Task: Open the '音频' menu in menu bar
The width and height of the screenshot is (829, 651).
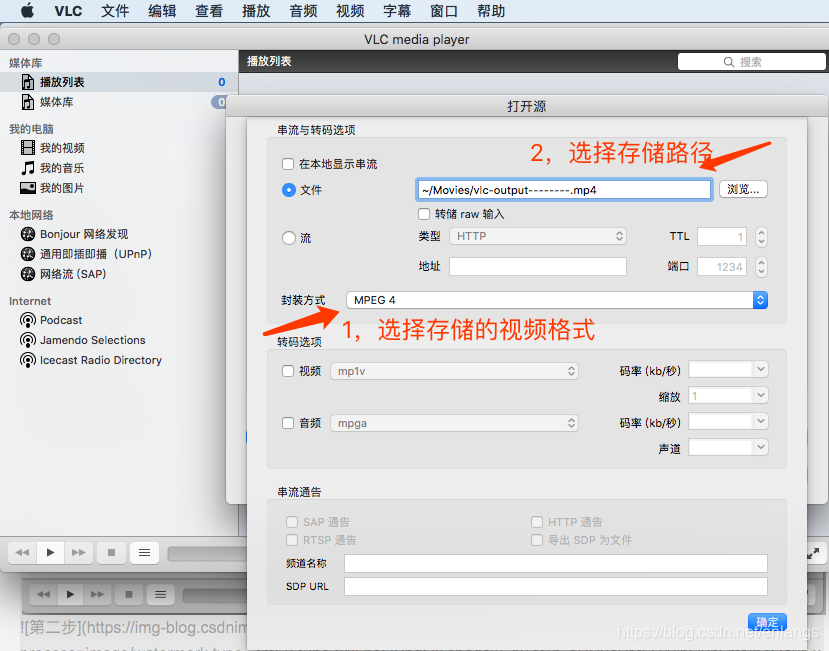Action: (x=303, y=11)
